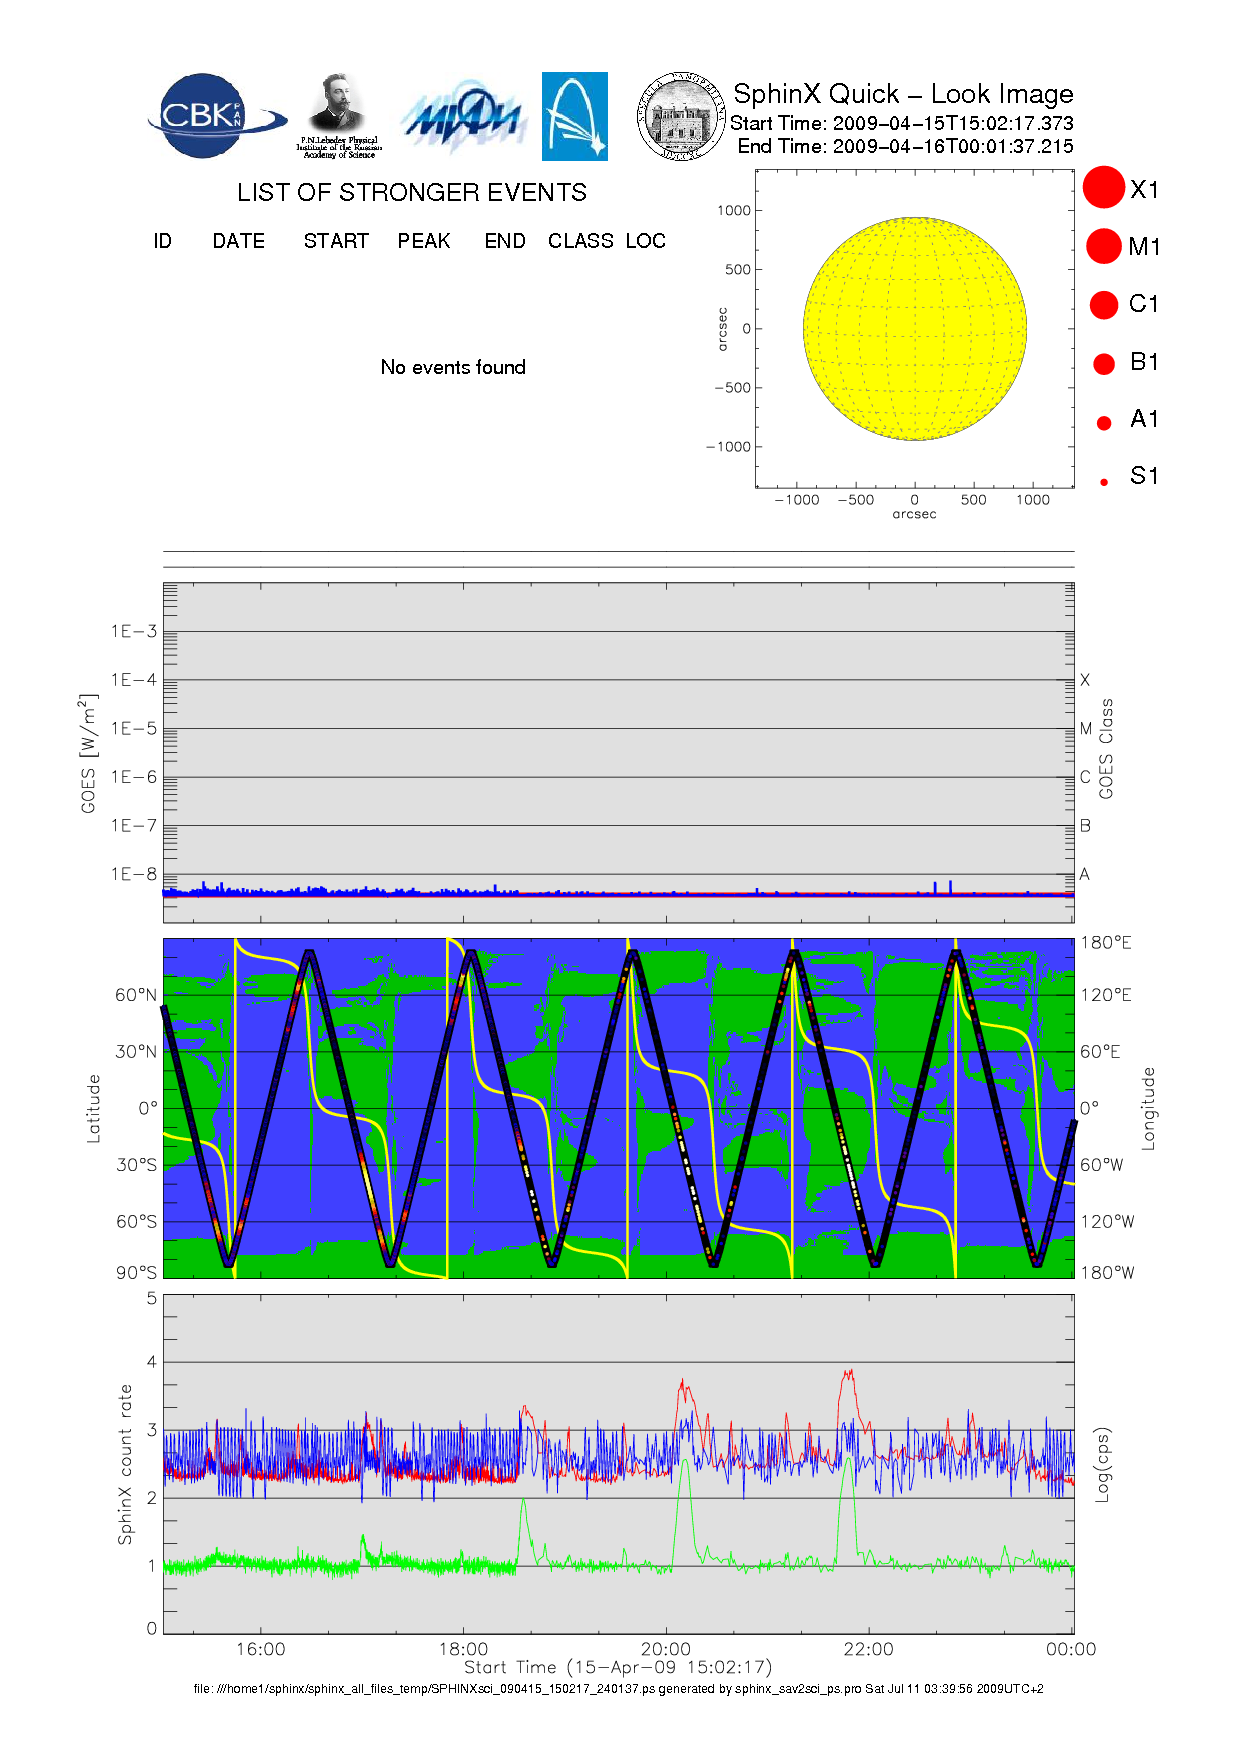Click the tiny S1 red dot marker
Viewport: 1240px width, 1754px height.
point(1104,482)
